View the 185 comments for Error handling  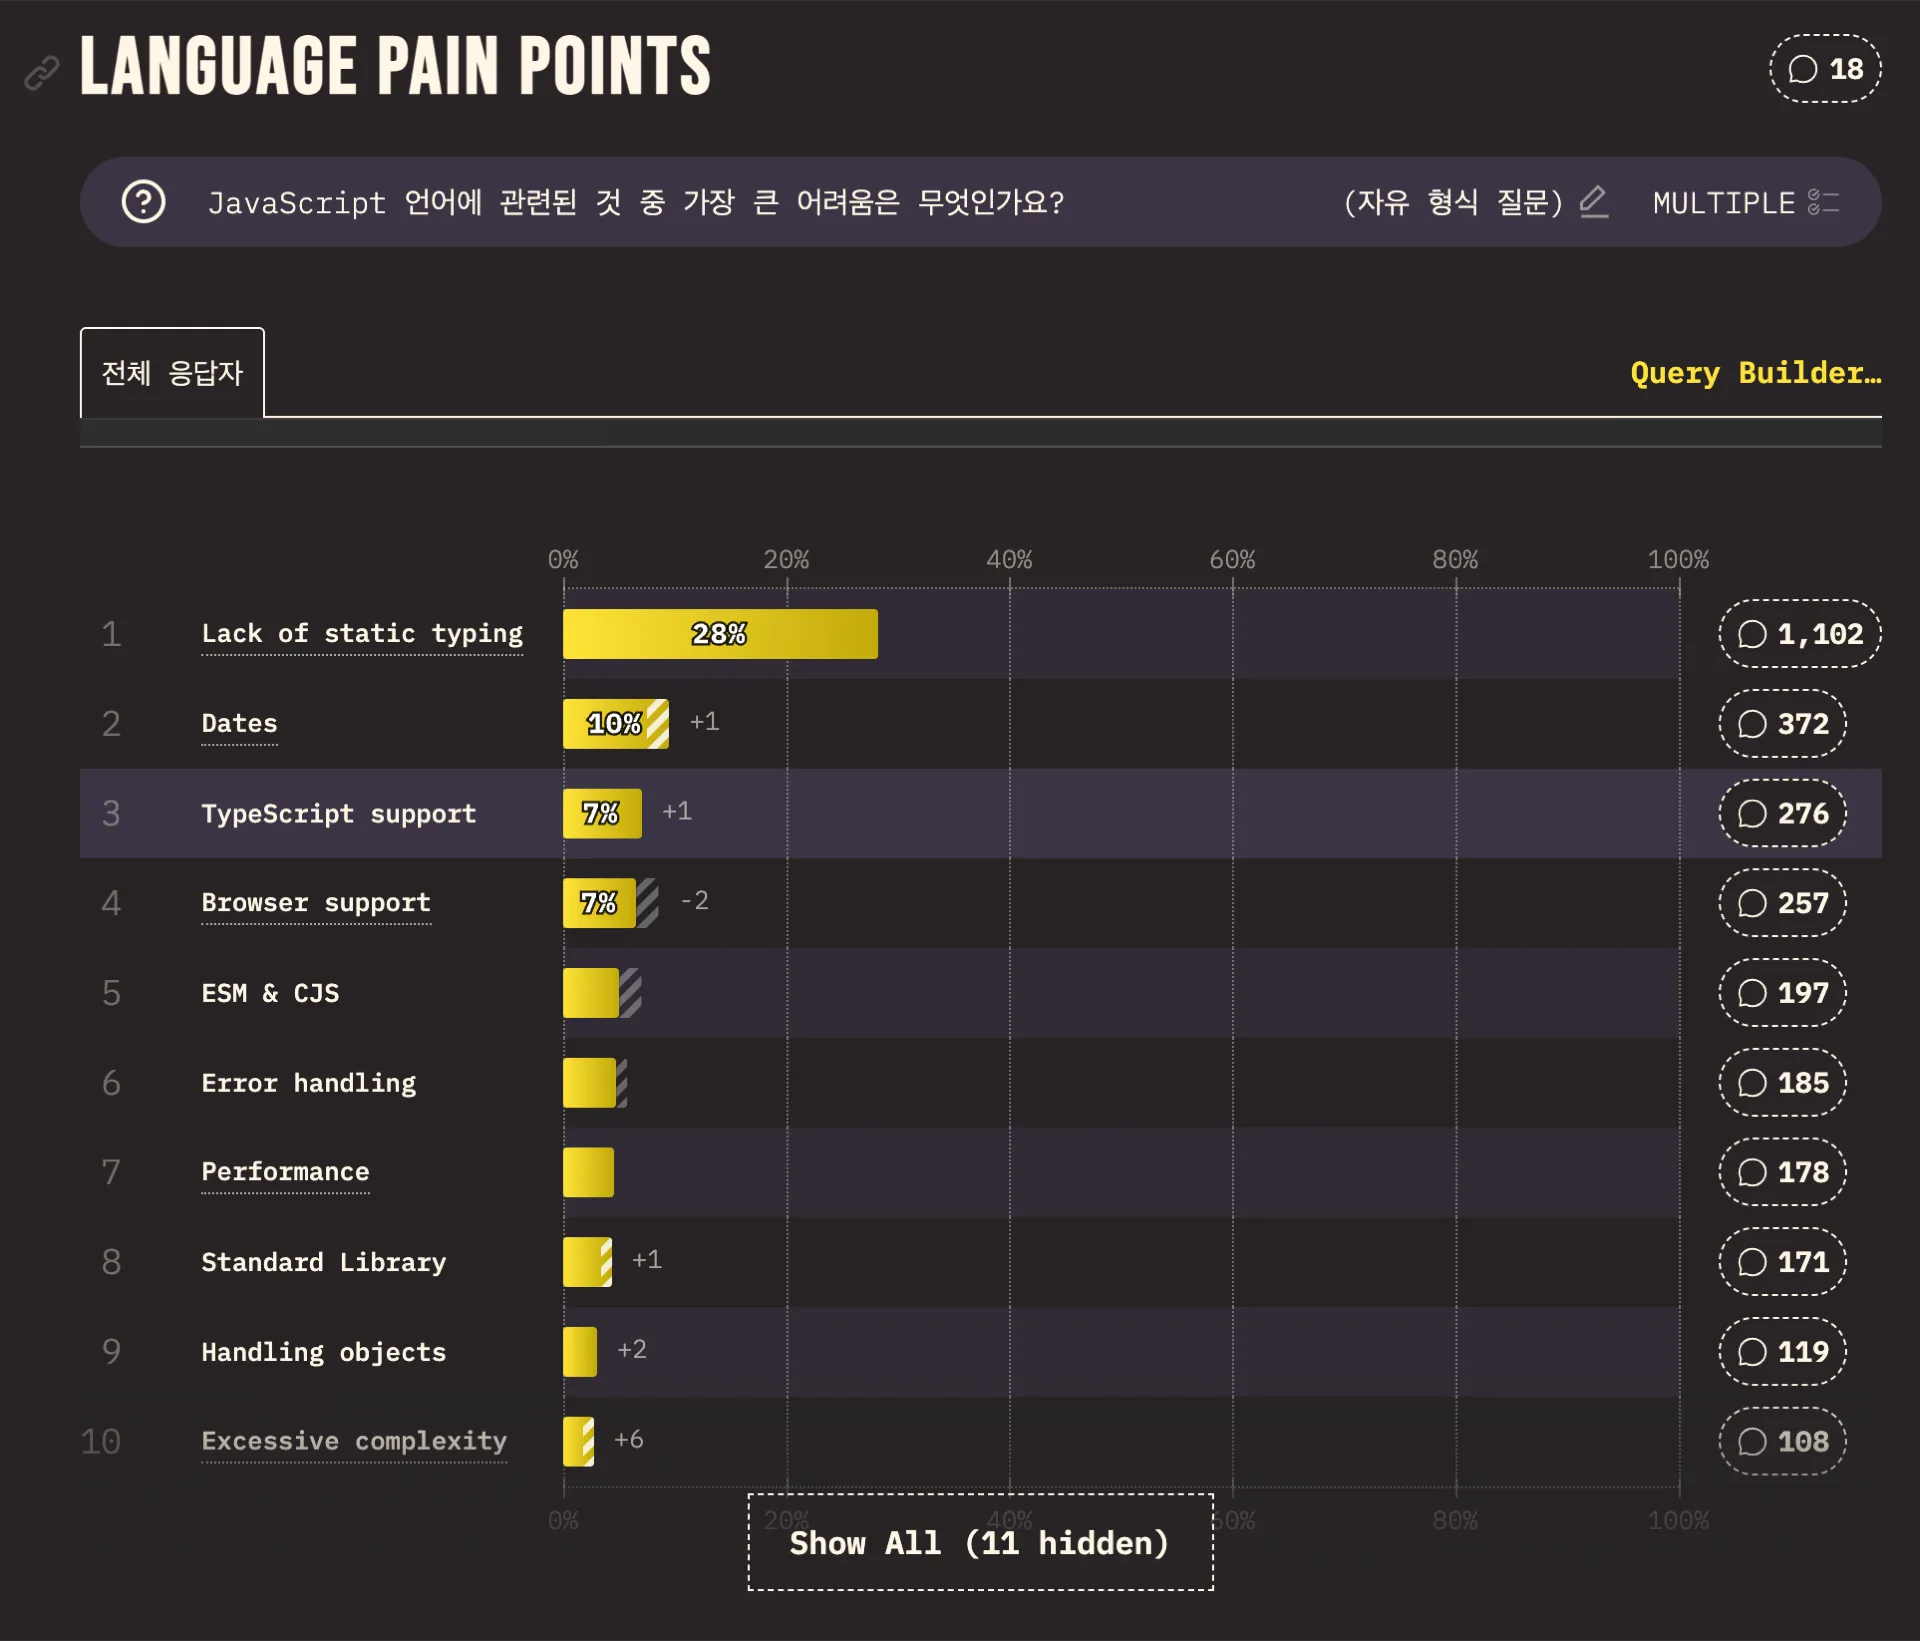(x=1783, y=1082)
